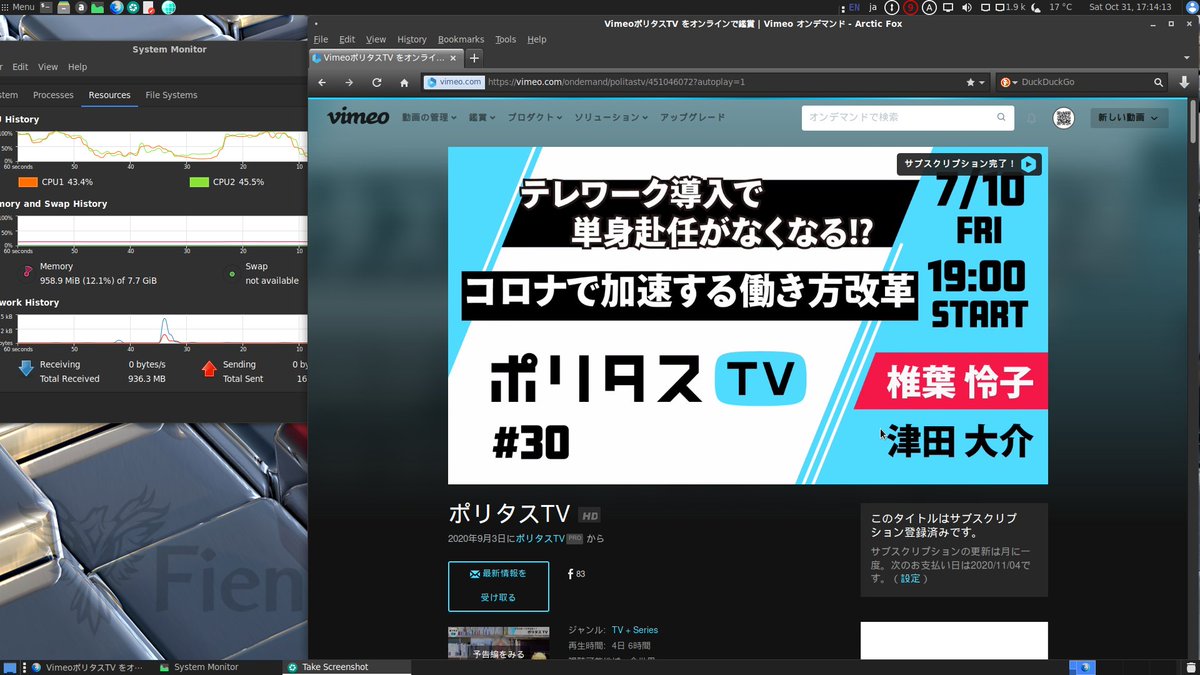Play the 予告編をみる trailer thumbnail

pos(498,641)
